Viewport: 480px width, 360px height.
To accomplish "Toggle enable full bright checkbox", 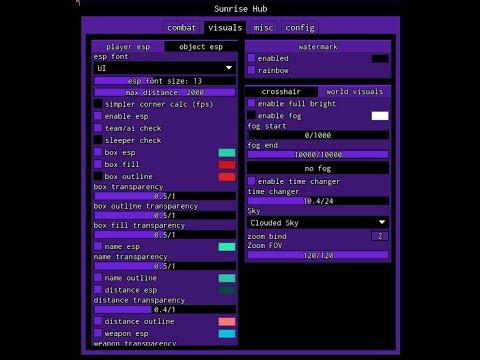I will pyautogui.click(x=251, y=103).
